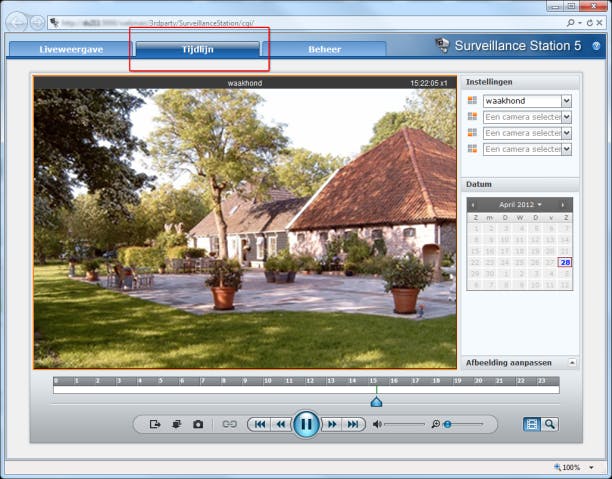The image size is (612, 479).
Task: Mute audio with the speaker icon
Action: coord(377,424)
